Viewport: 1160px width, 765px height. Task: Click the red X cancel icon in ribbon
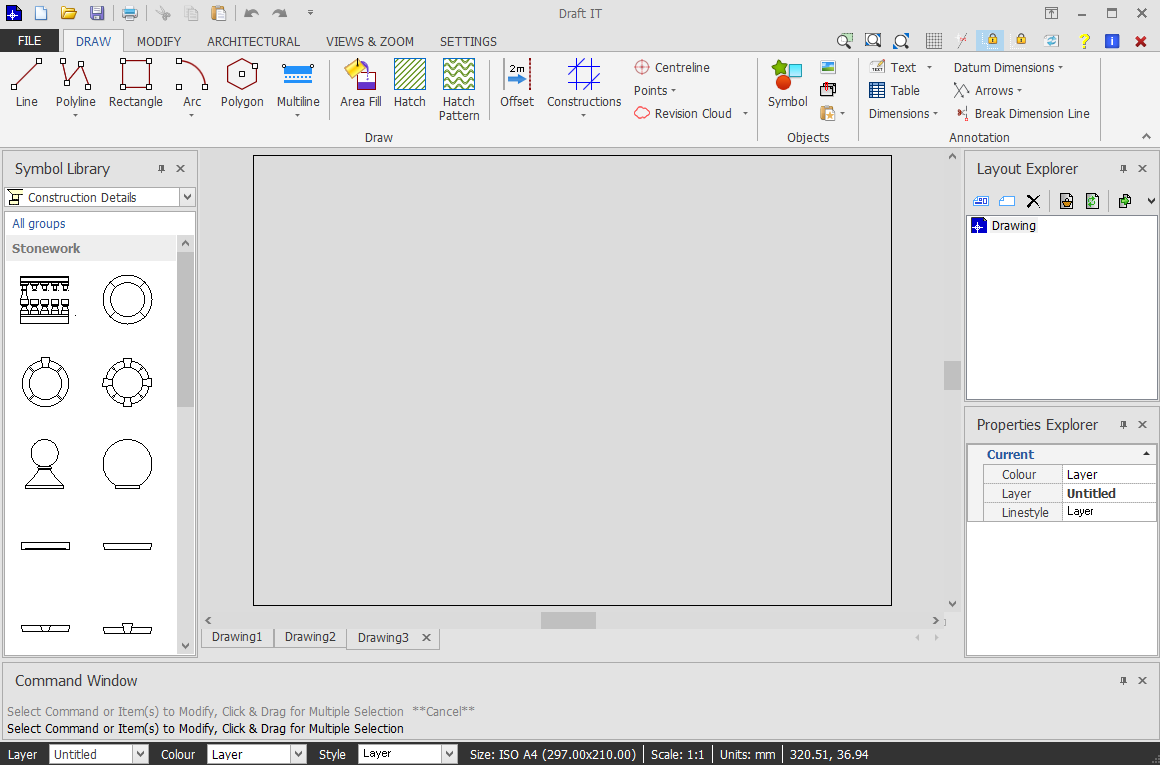coord(1141,41)
